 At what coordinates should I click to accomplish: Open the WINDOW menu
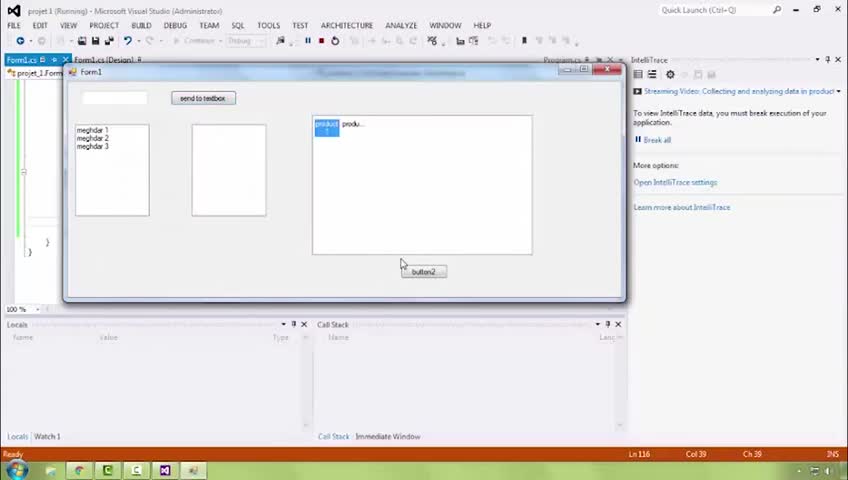tap(446, 25)
